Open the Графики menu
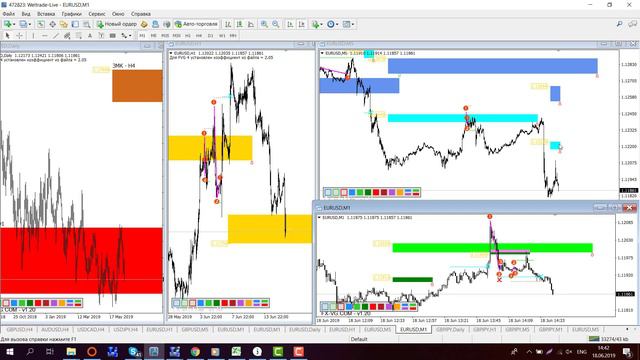The height and width of the screenshot is (360, 640). (x=71, y=14)
